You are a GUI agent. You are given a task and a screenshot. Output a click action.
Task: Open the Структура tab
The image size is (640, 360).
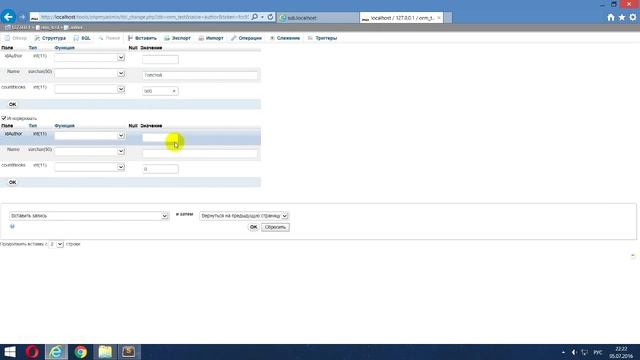point(50,38)
